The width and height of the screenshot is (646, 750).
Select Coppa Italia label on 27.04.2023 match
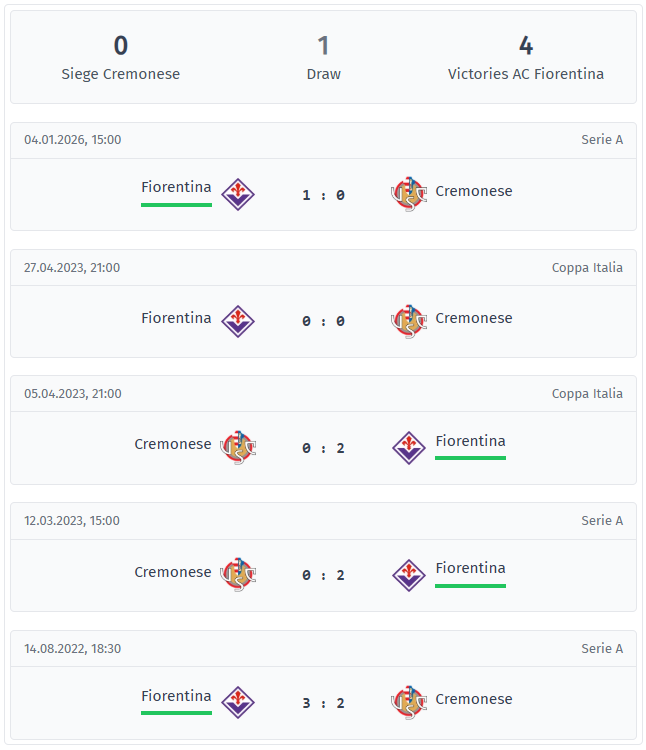pyautogui.click(x=587, y=267)
